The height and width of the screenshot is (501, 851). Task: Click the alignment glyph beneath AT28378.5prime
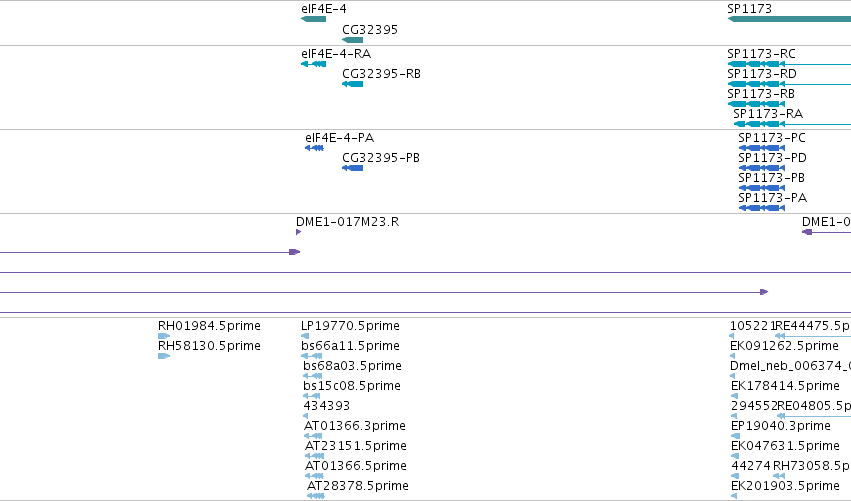pyautogui.click(x=316, y=496)
